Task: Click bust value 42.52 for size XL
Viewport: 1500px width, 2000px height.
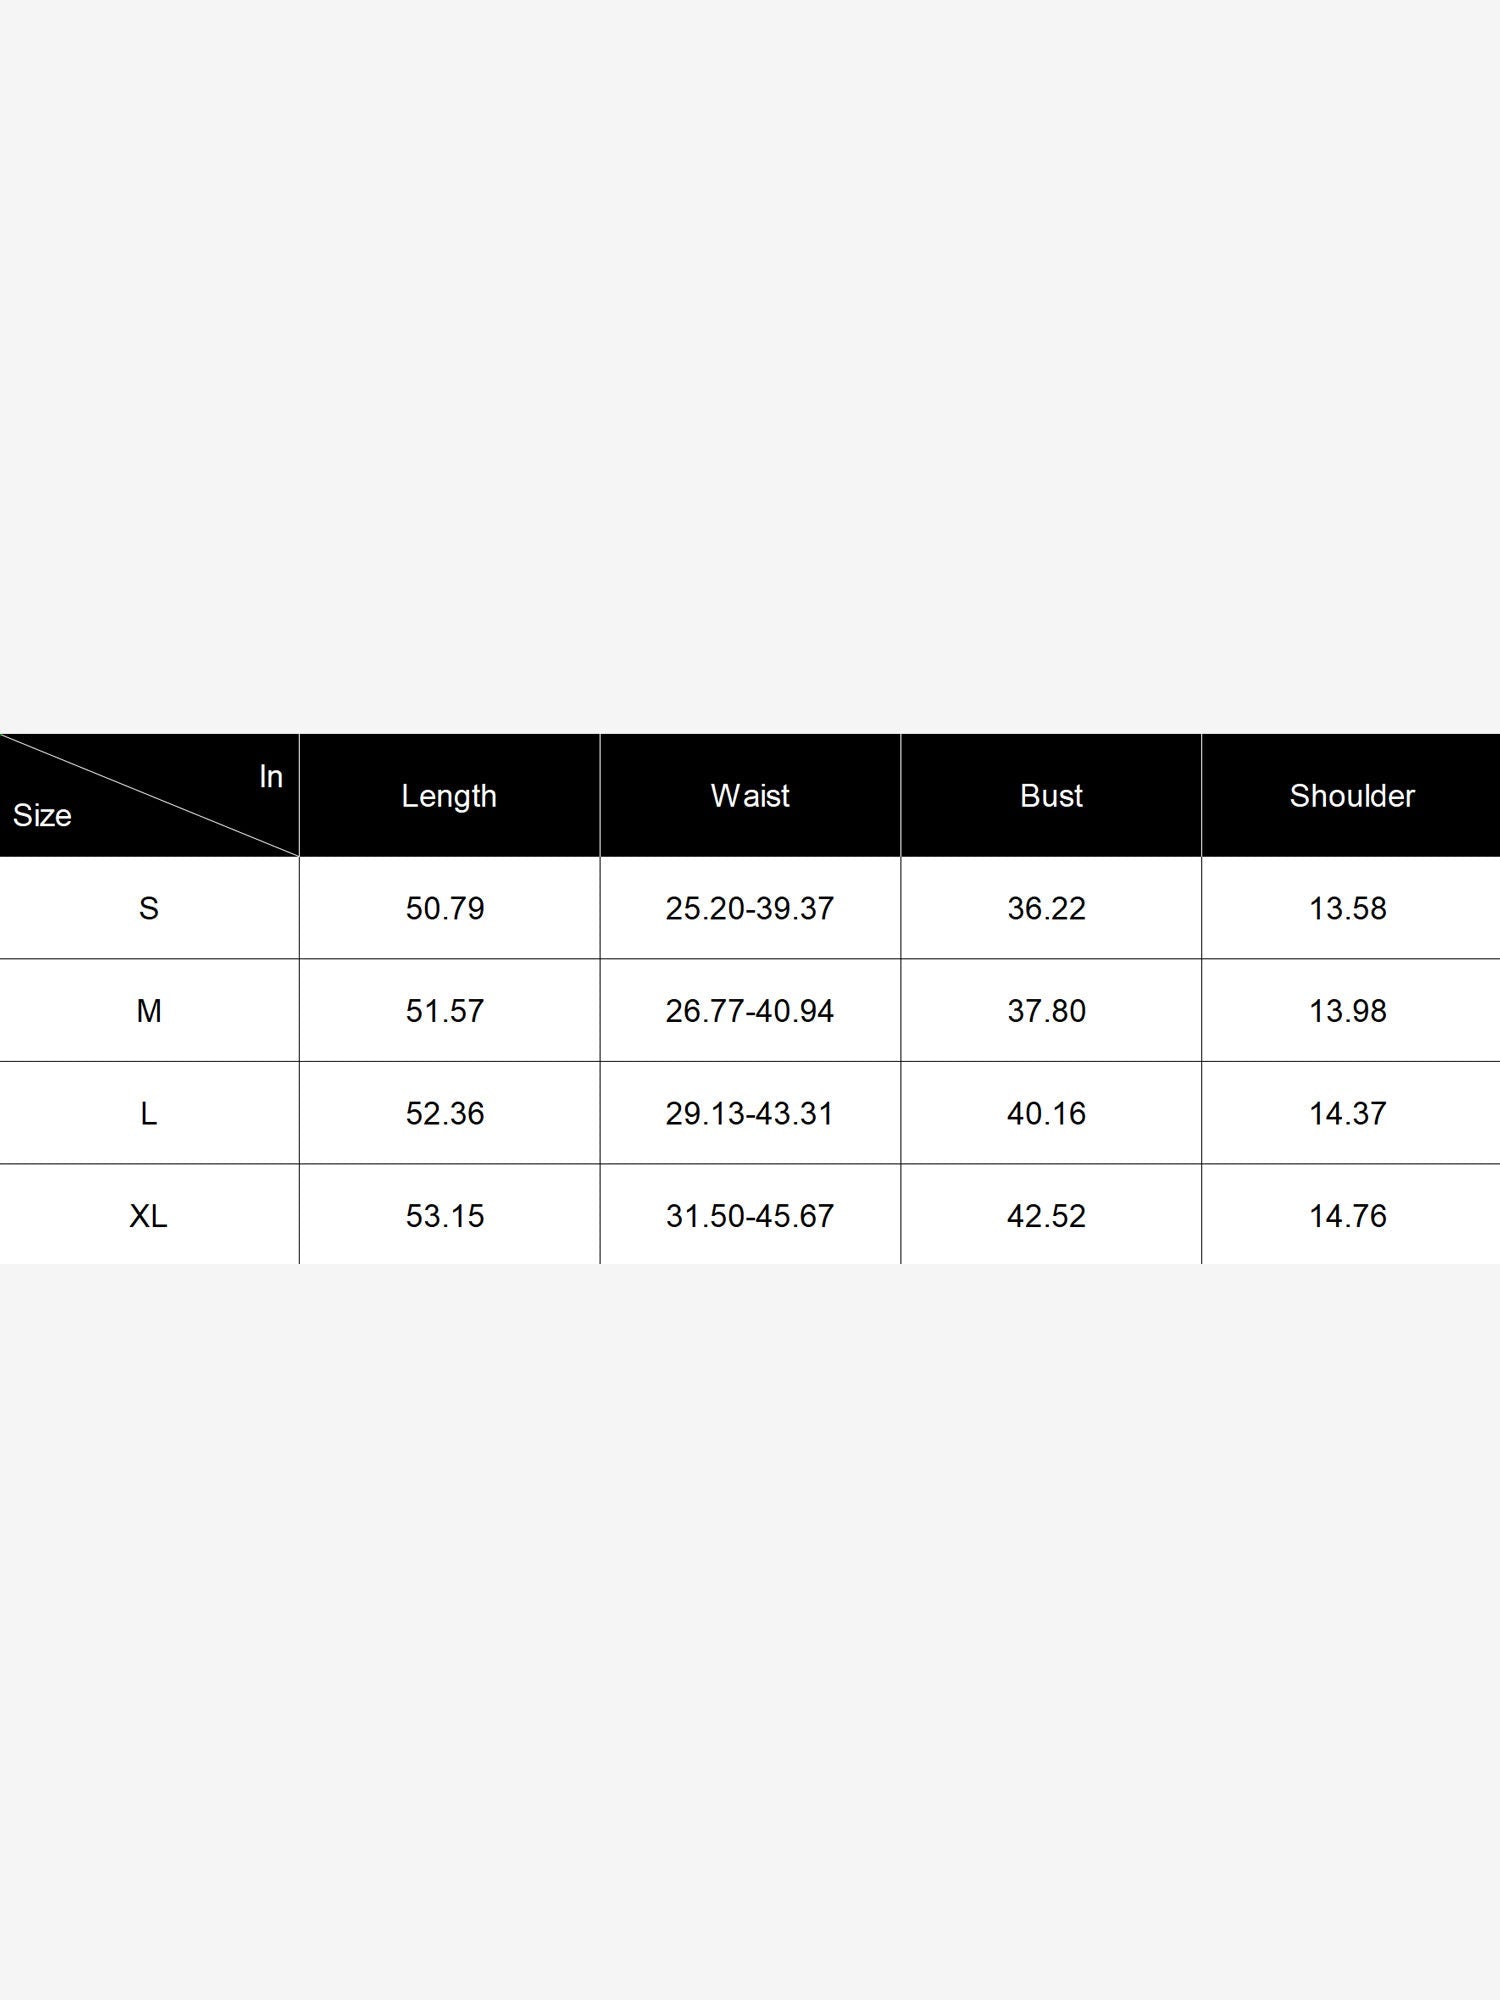Action: pos(1047,1215)
